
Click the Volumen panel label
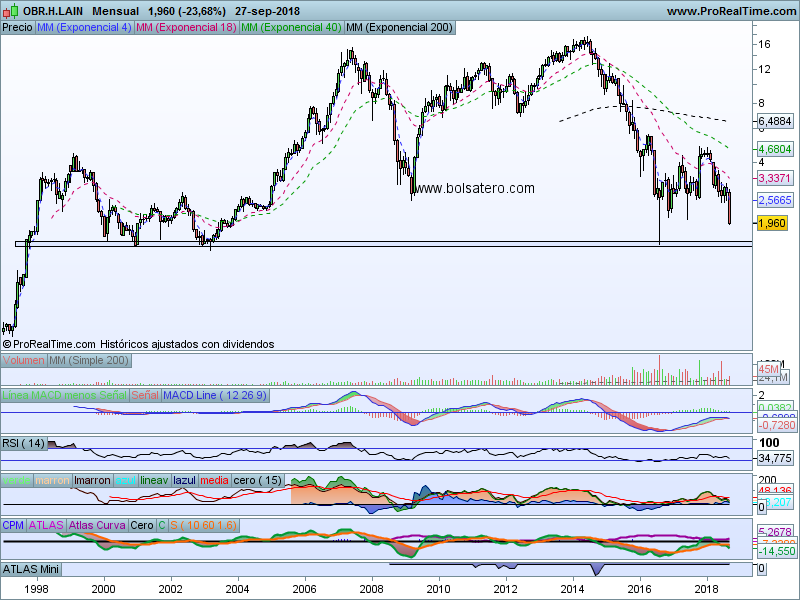click(x=25, y=360)
